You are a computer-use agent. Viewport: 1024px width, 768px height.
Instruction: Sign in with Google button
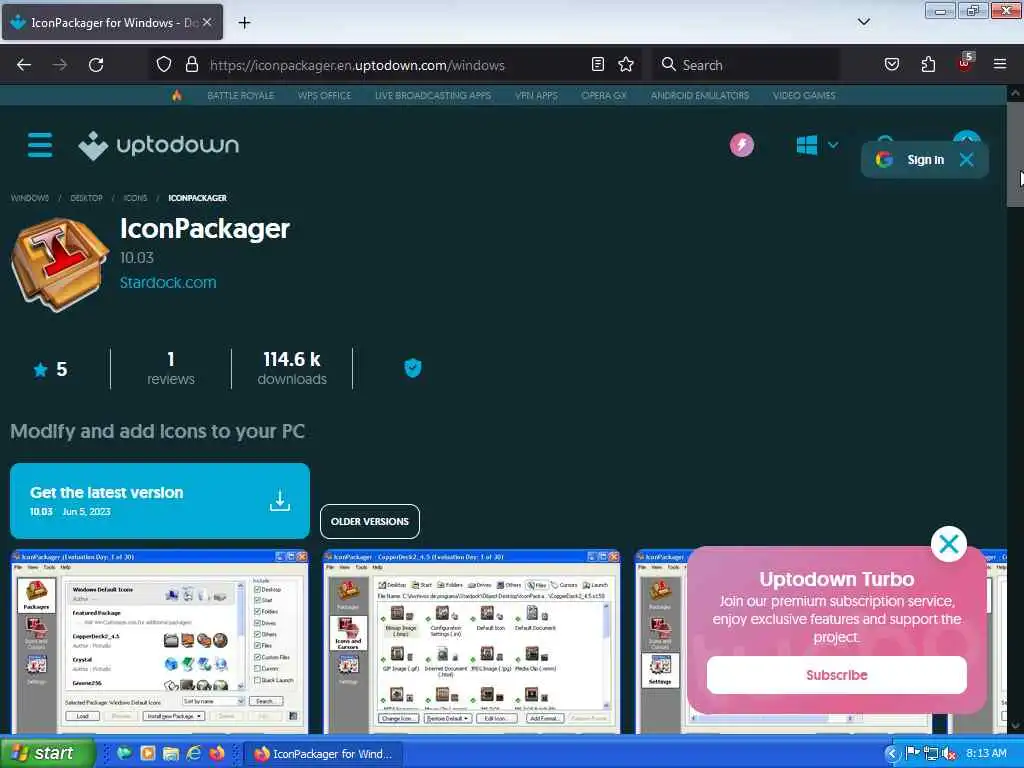(x=911, y=159)
